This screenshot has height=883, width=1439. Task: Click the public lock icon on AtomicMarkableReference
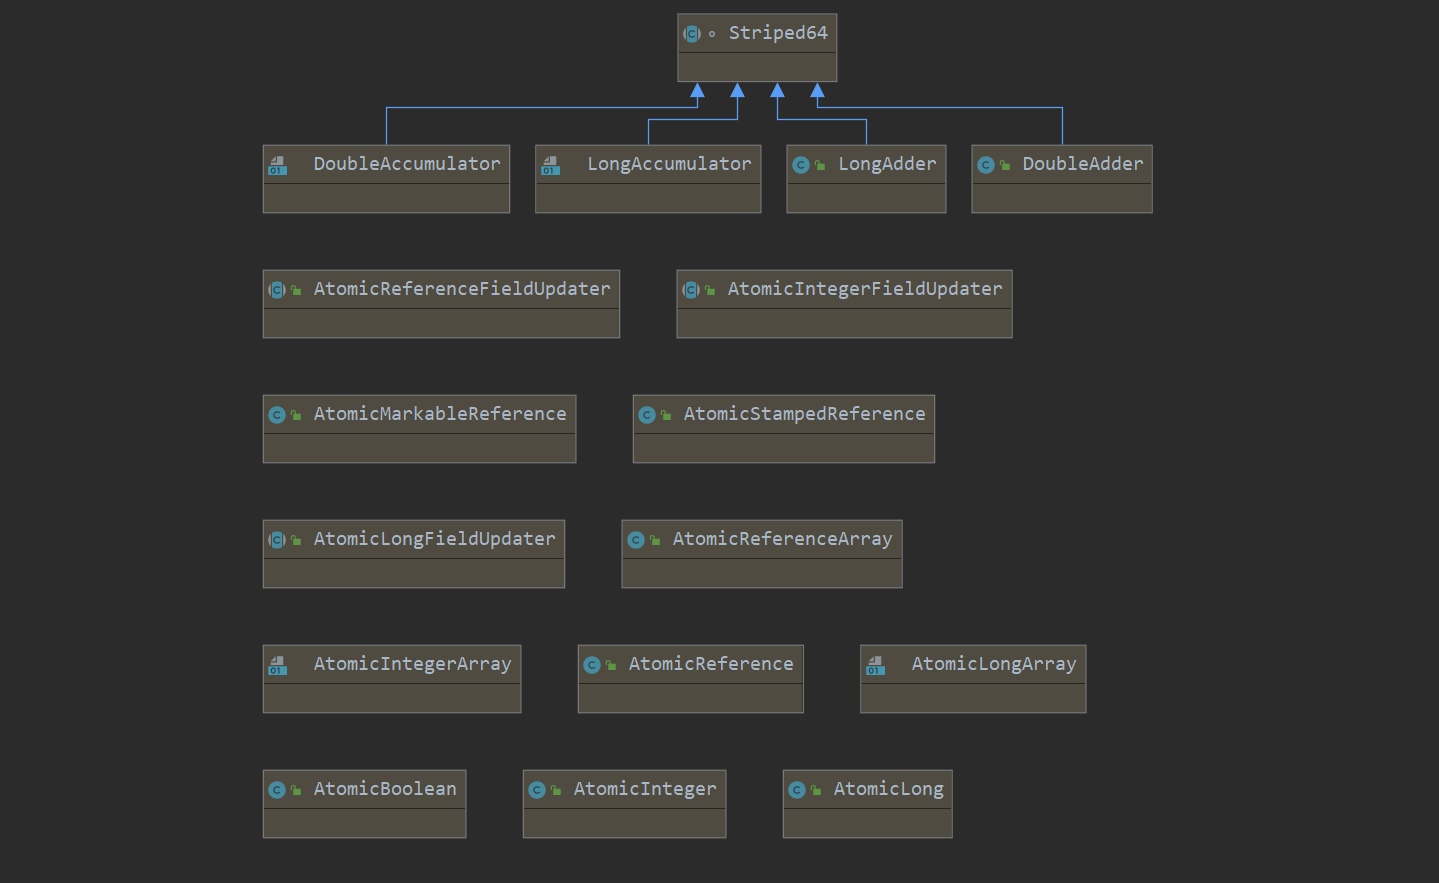(x=296, y=415)
